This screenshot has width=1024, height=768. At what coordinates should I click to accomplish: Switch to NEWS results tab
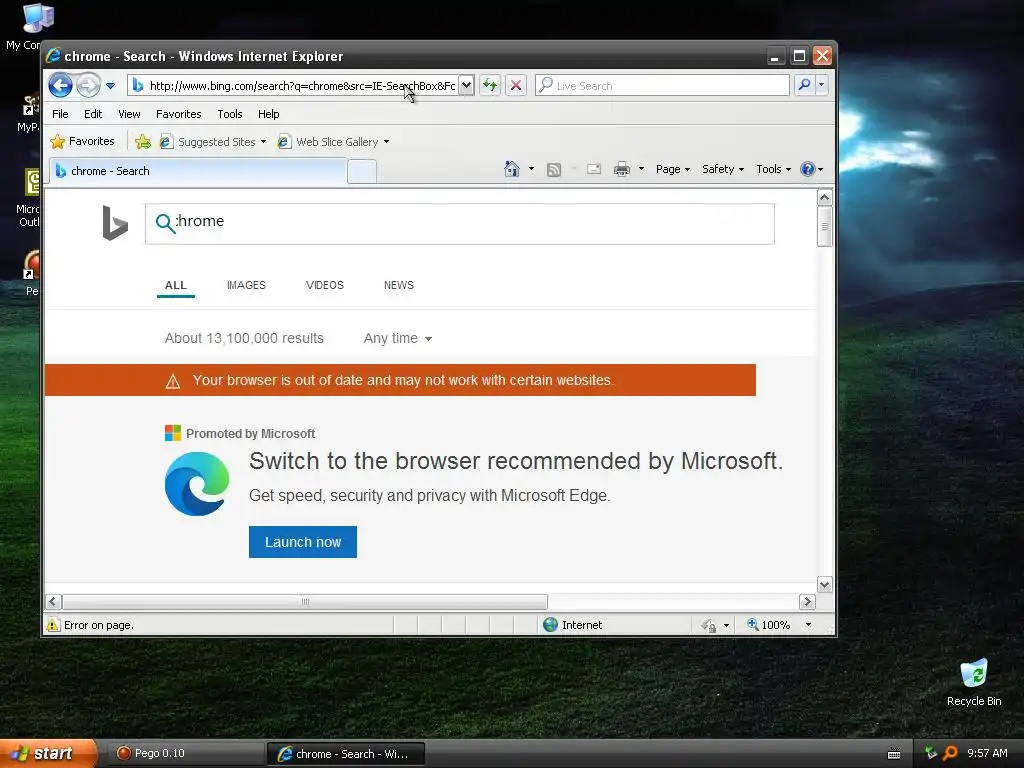tap(399, 285)
